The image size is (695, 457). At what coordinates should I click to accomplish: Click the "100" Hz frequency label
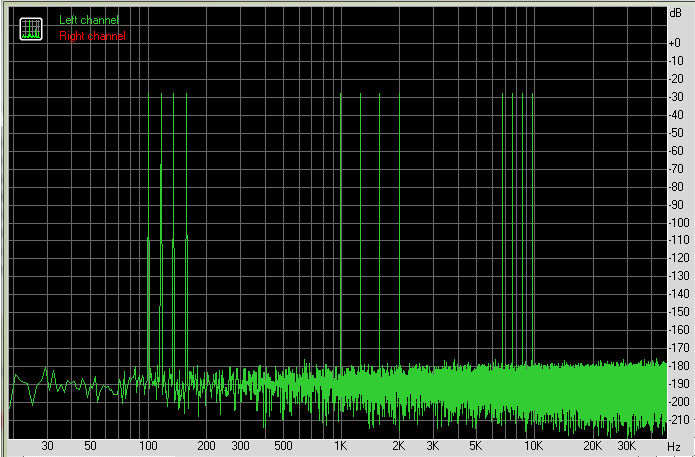click(148, 446)
